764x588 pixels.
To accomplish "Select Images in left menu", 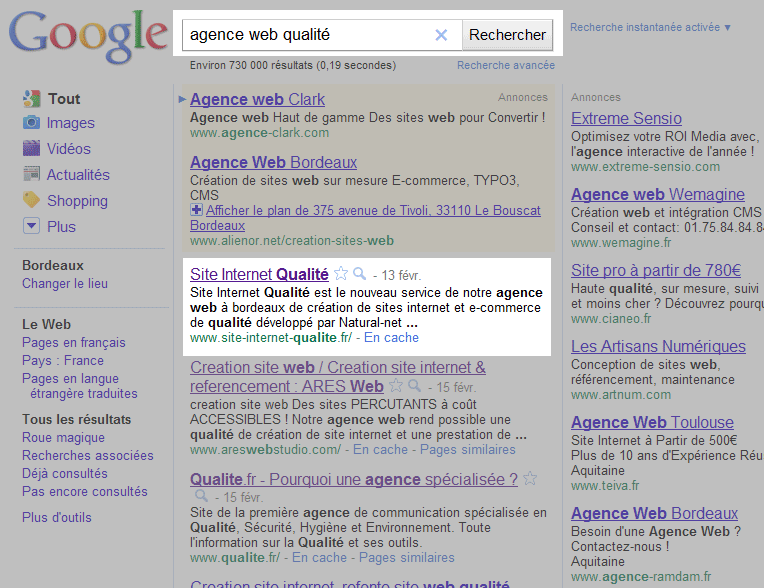I will click(71, 123).
